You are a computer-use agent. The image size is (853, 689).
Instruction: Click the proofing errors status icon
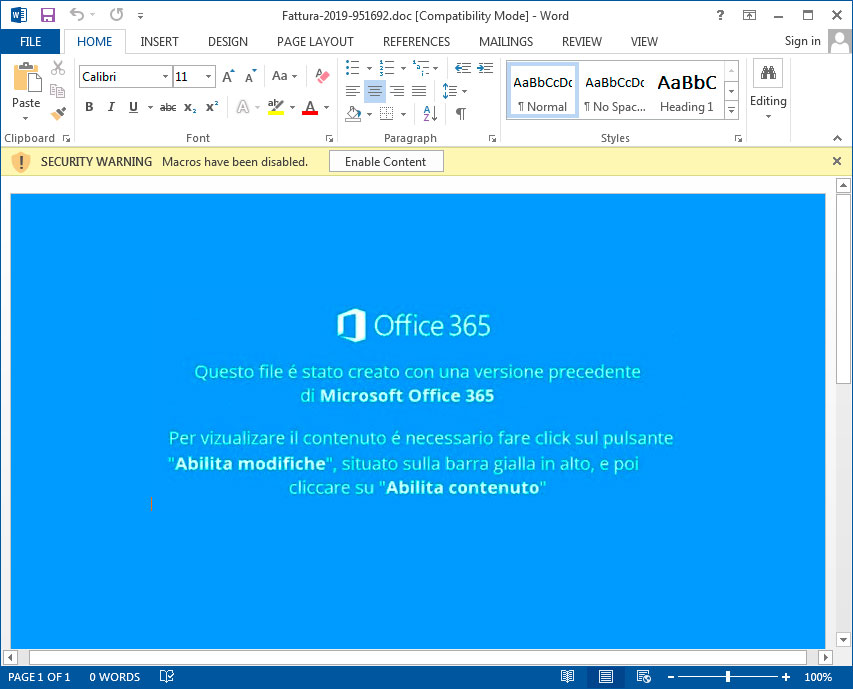click(x=166, y=676)
